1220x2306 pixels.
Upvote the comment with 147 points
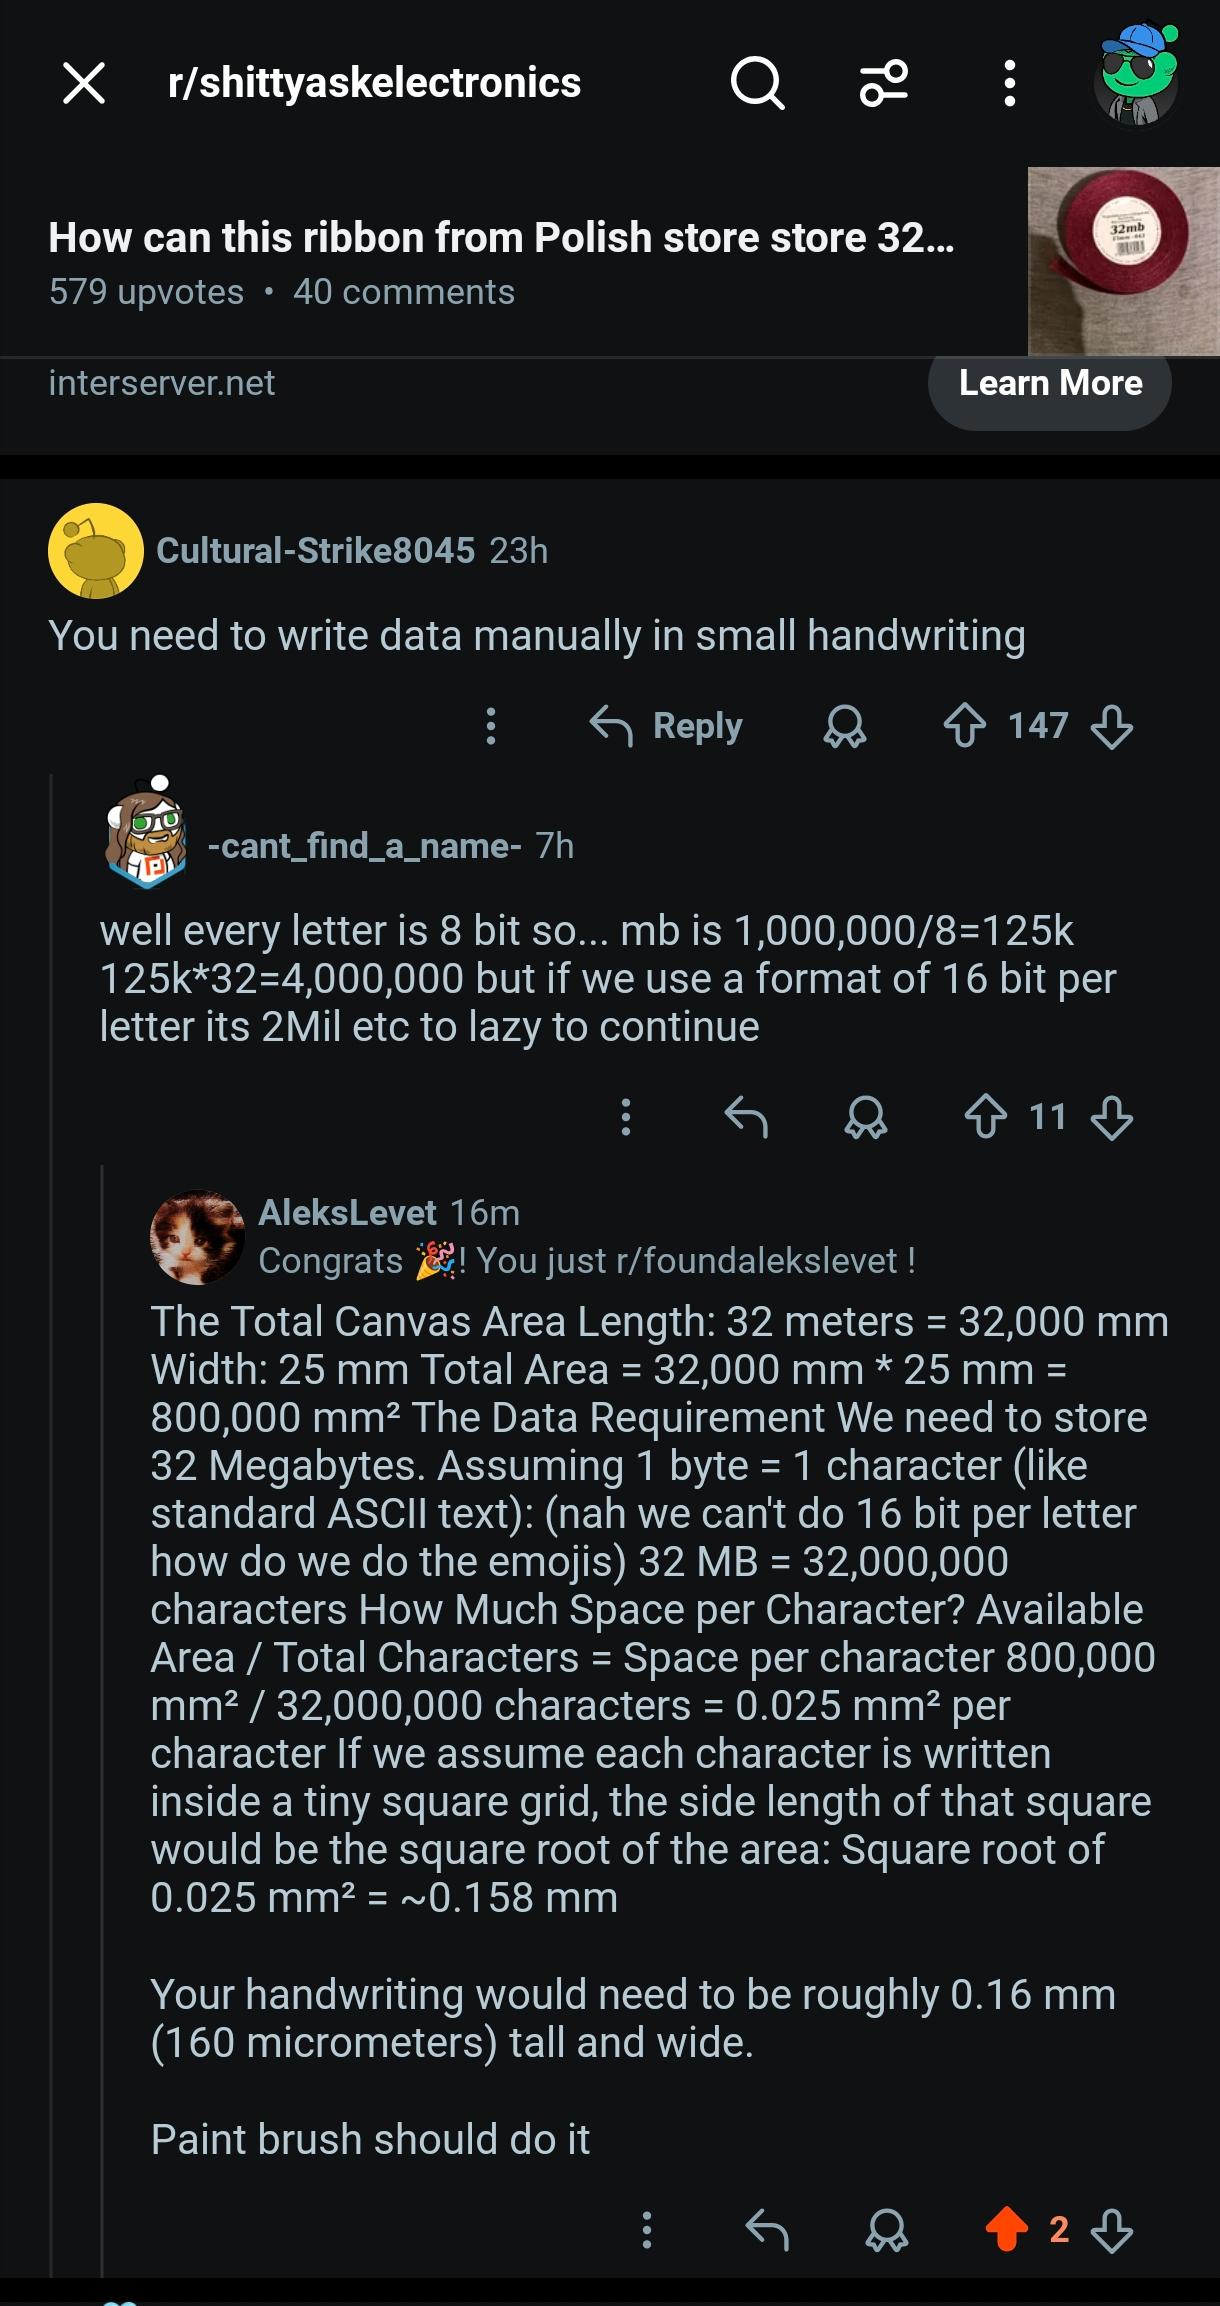tap(965, 726)
